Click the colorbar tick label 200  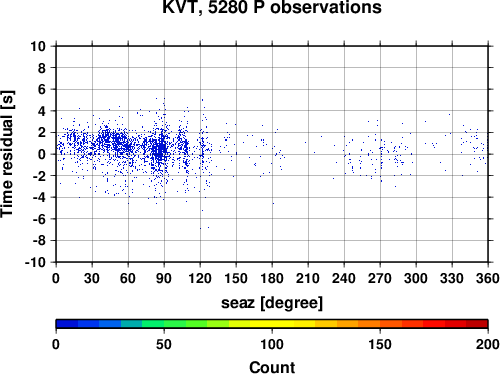[487, 344]
